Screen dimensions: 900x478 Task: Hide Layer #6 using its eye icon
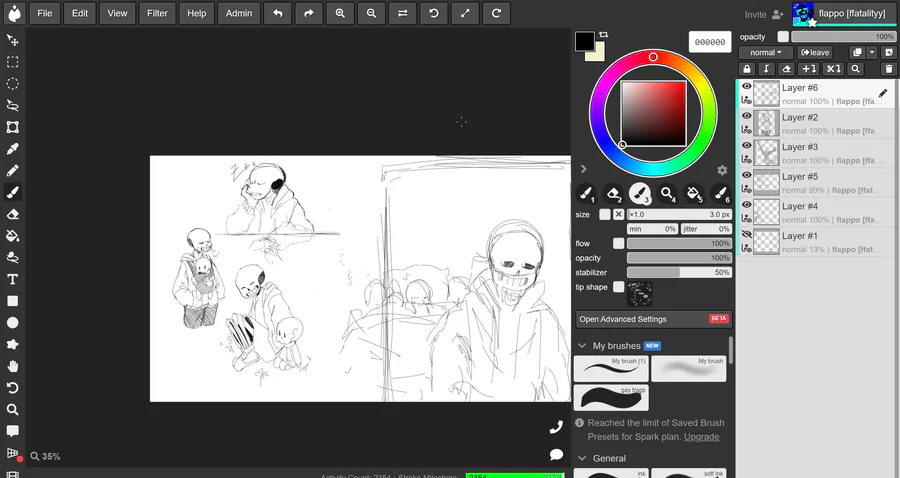click(x=746, y=86)
